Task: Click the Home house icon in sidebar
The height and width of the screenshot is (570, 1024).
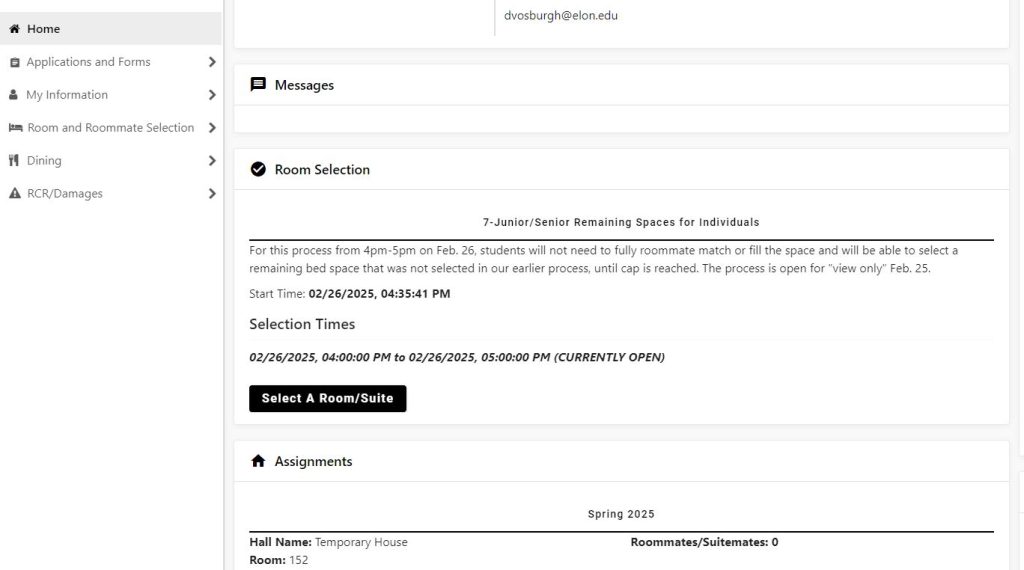Action: coord(14,29)
